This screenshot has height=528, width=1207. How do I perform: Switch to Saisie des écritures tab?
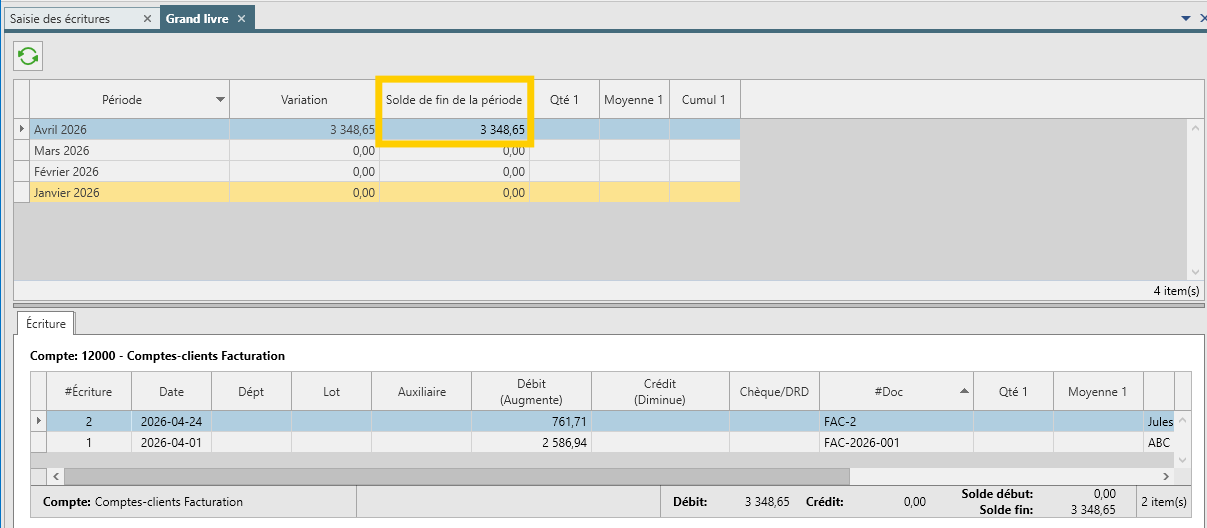point(60,19)
